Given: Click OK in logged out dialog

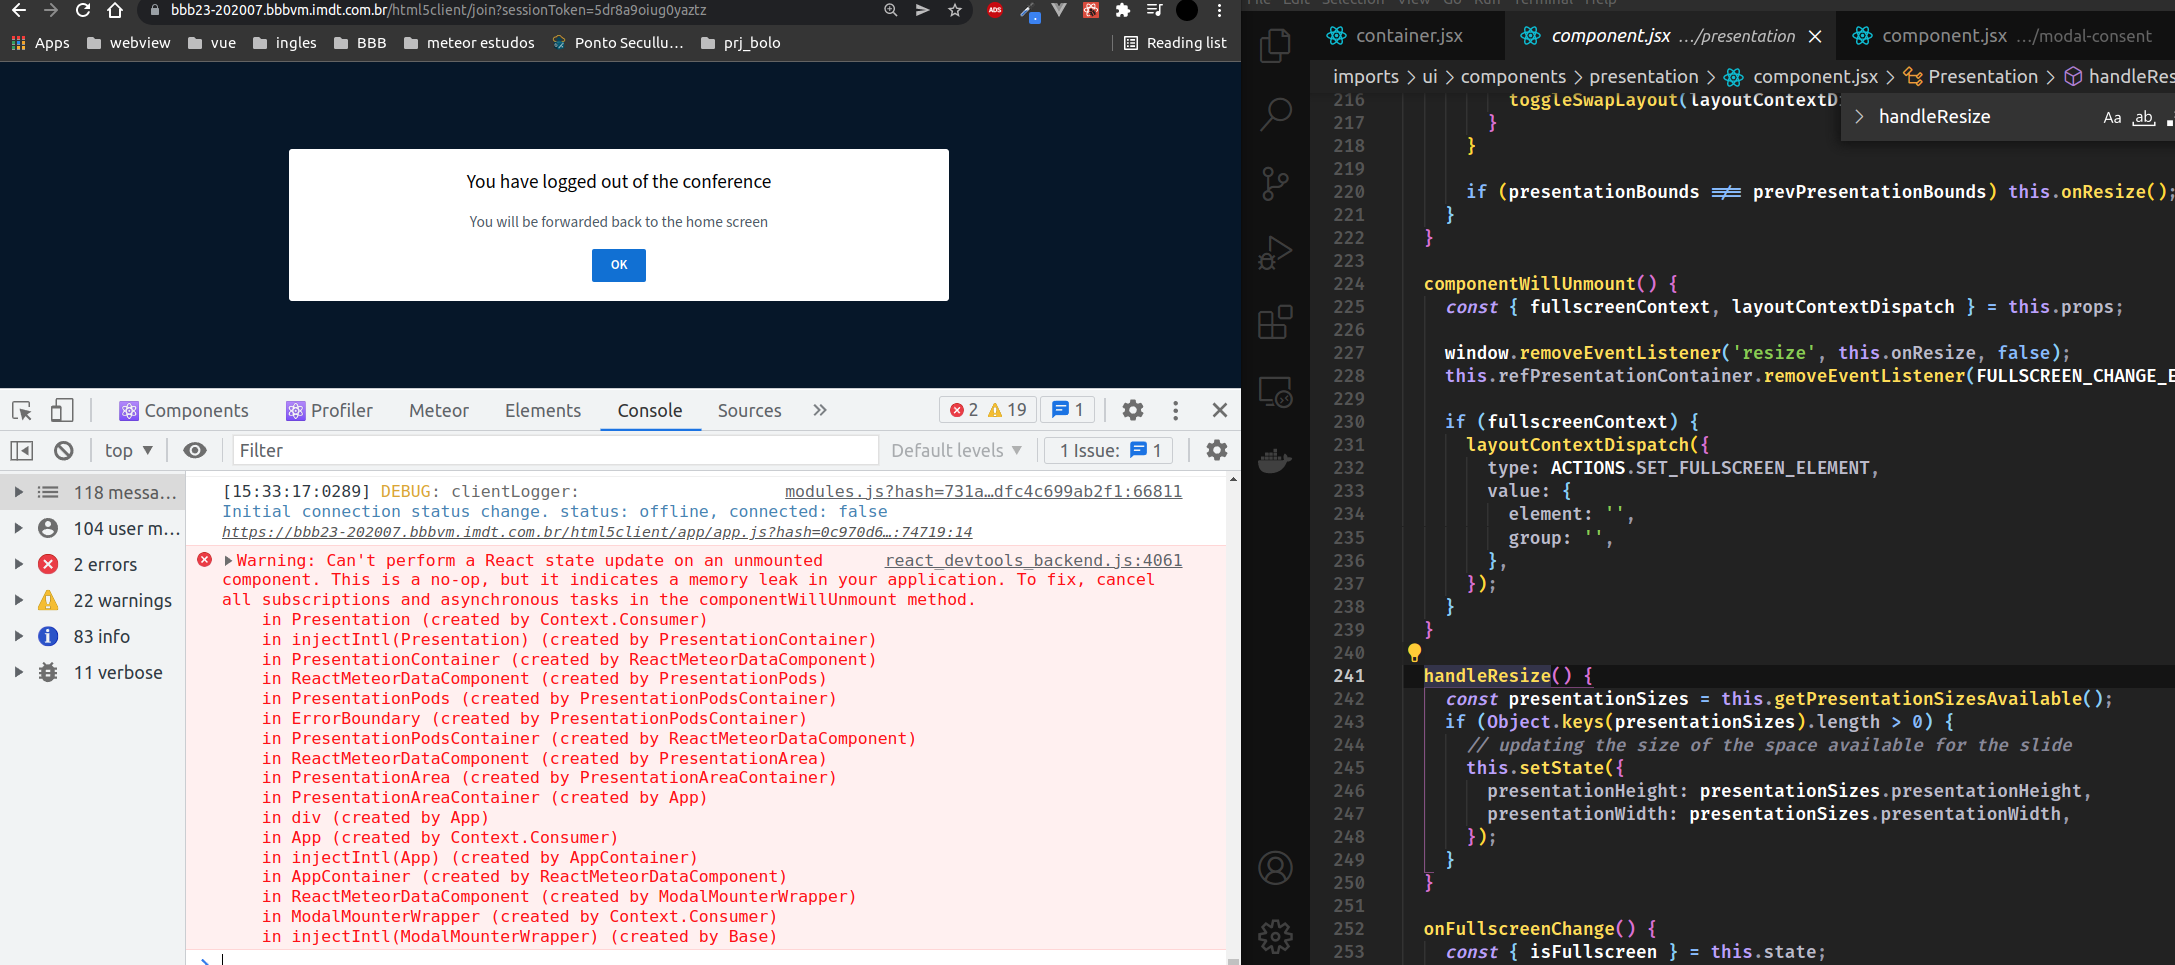Looking at the screenshot, I should click(619, 265).
